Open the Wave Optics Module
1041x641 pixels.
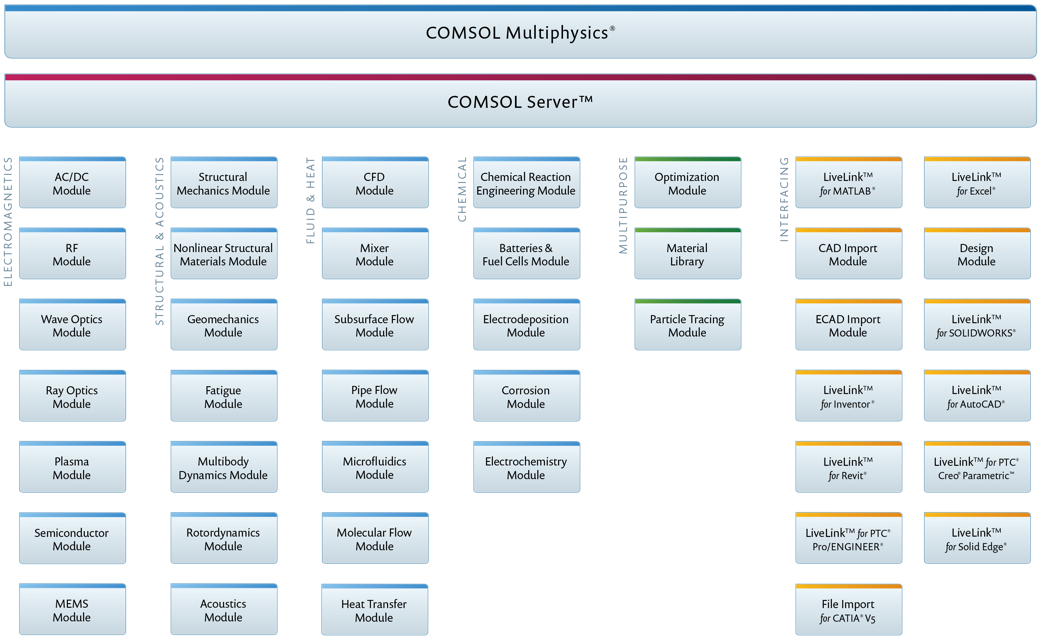point(72,324)
